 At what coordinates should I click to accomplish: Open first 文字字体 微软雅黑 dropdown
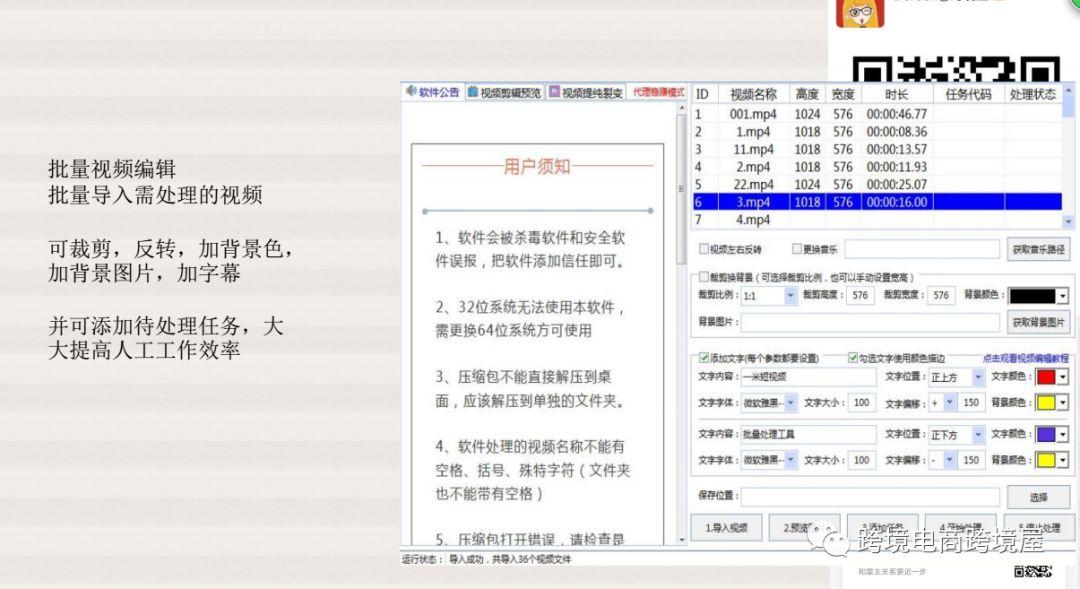790,402
